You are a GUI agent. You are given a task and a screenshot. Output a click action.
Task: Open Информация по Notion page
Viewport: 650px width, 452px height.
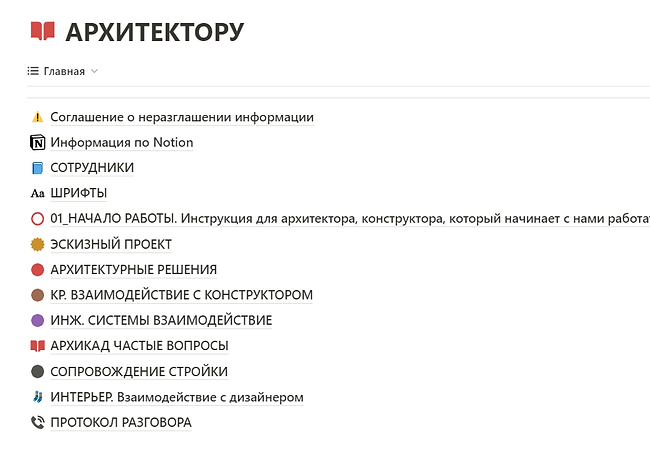tap(122, 143)
